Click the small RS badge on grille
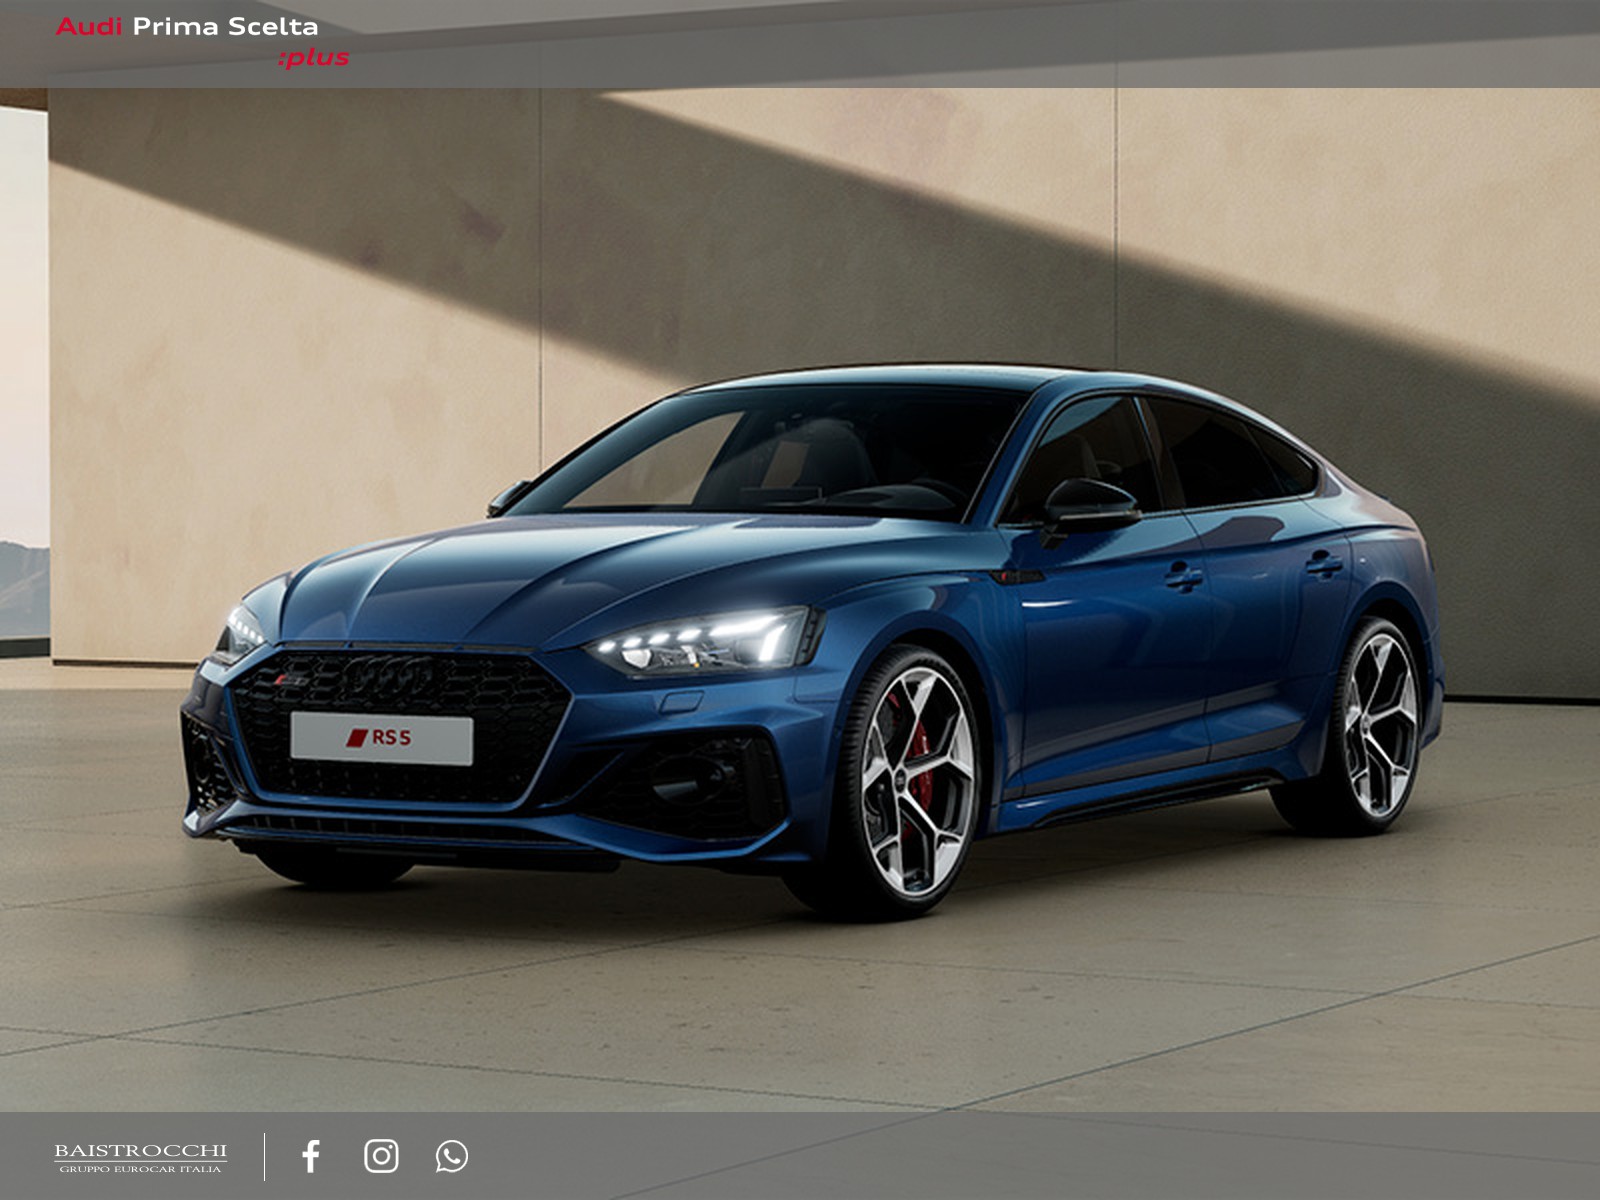1600x1200 pixels. point(292,680)
